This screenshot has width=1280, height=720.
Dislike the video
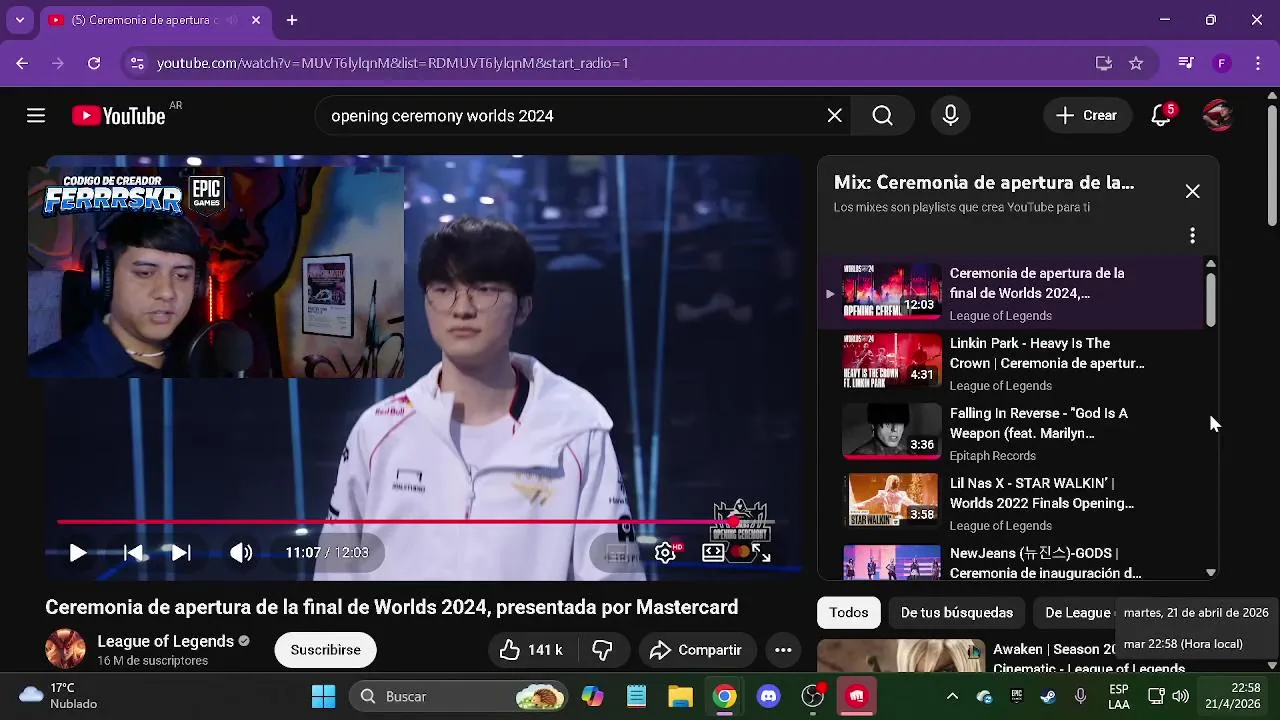[x=602, y=650]
